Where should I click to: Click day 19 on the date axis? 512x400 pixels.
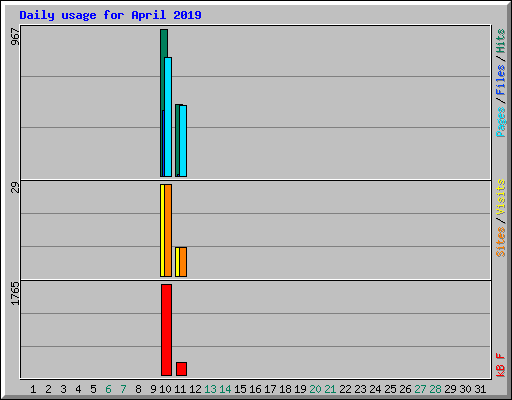[300, 389]
